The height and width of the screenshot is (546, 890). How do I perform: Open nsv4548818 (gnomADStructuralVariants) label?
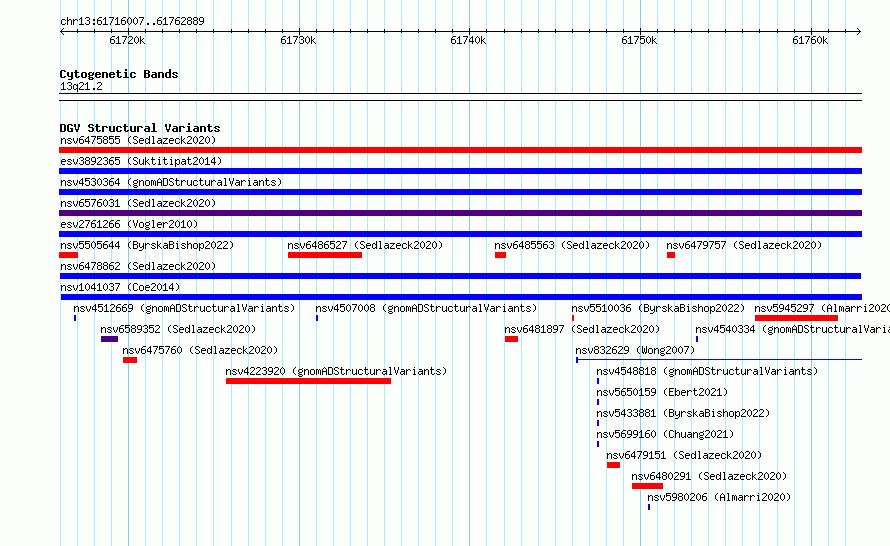[x=707, y=371]
